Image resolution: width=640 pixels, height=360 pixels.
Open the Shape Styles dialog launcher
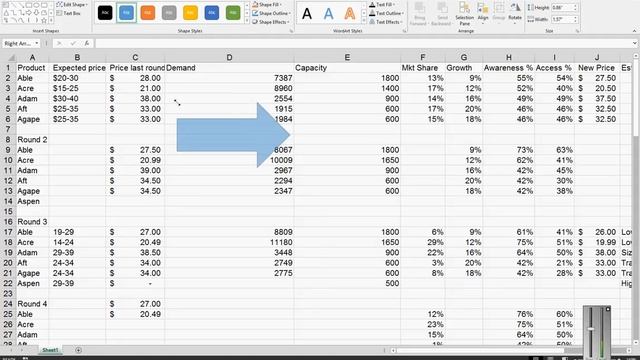pyautogui.click(x=291, y=31)
